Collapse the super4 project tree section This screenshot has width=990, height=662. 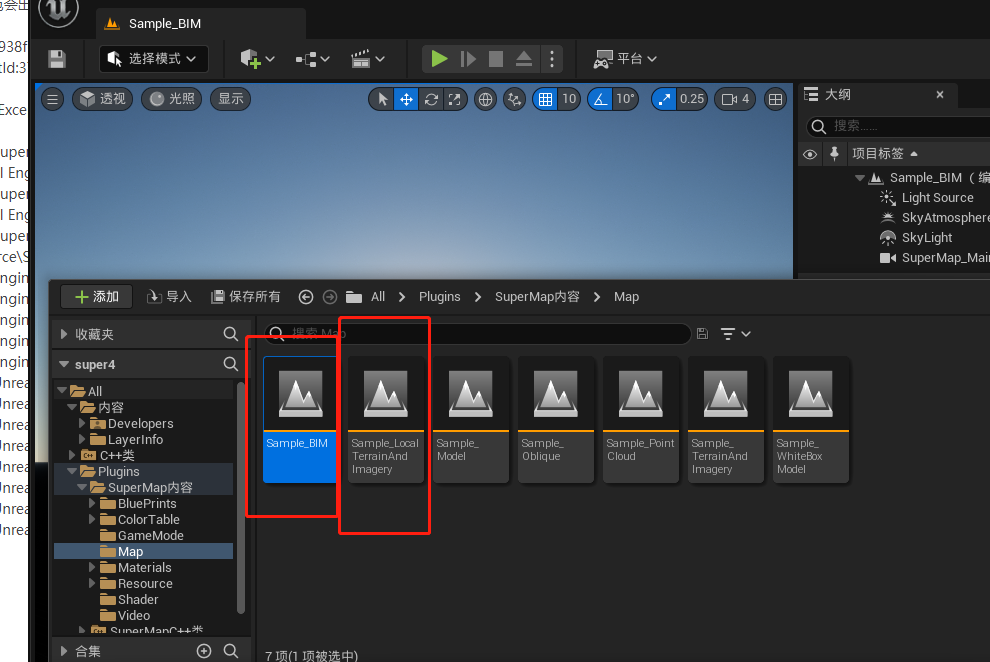(64, 364)
